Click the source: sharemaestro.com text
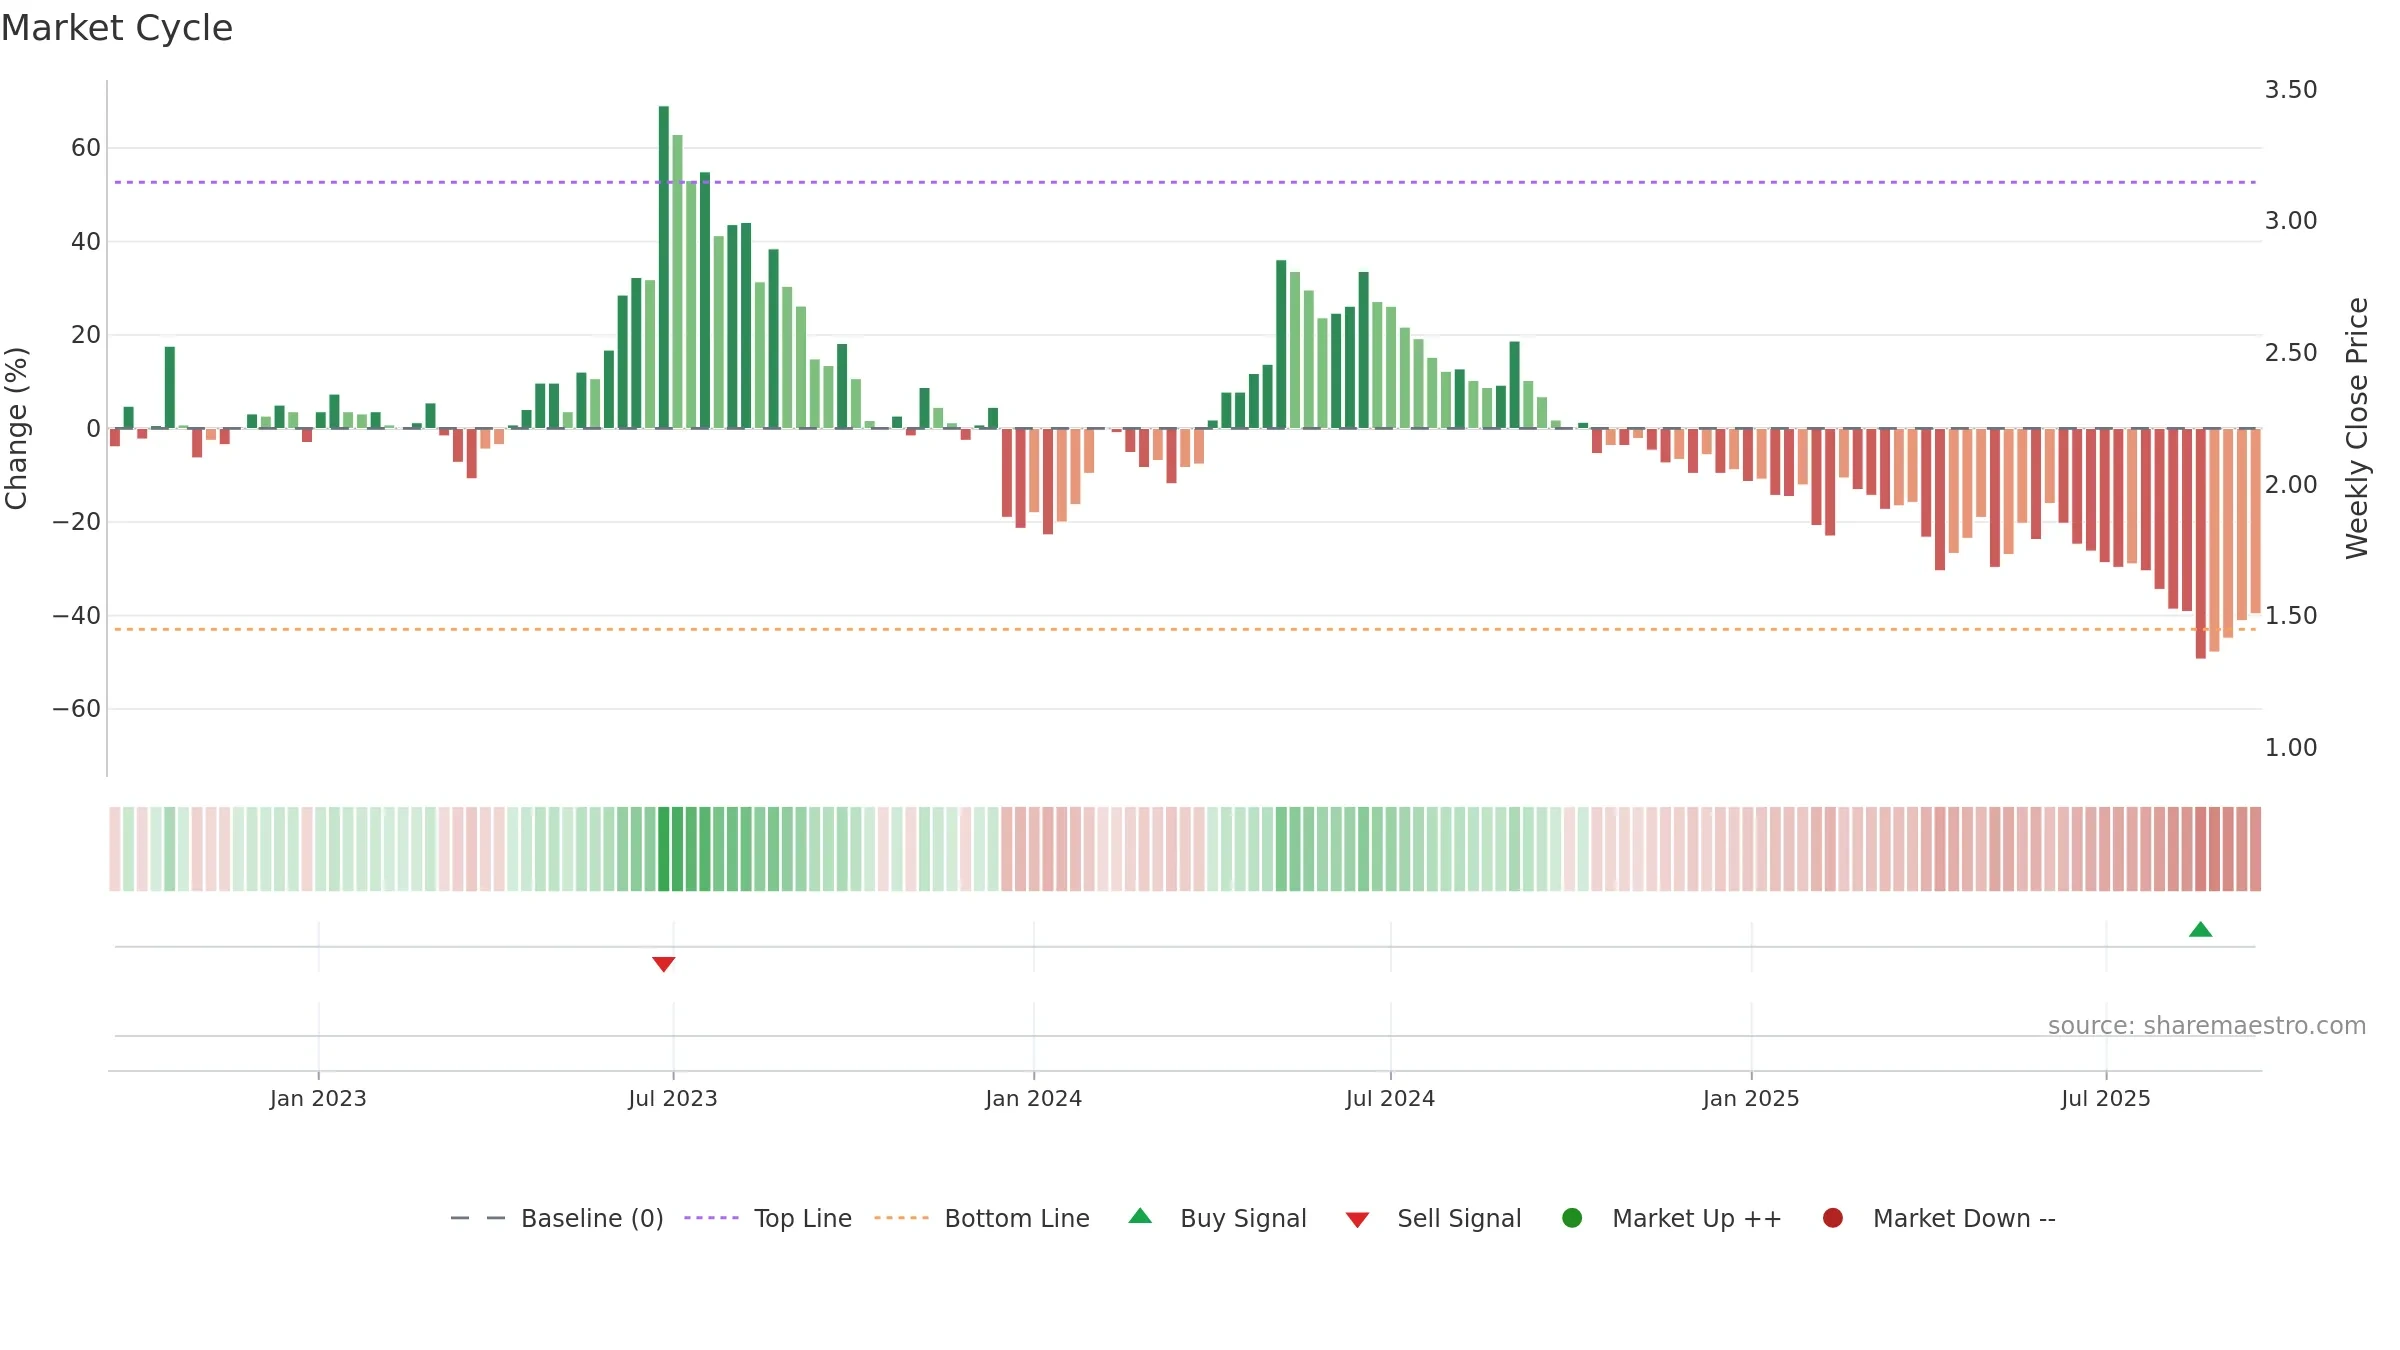Screen dimensions: 2400x1350 click(x=2207, y=1025)
